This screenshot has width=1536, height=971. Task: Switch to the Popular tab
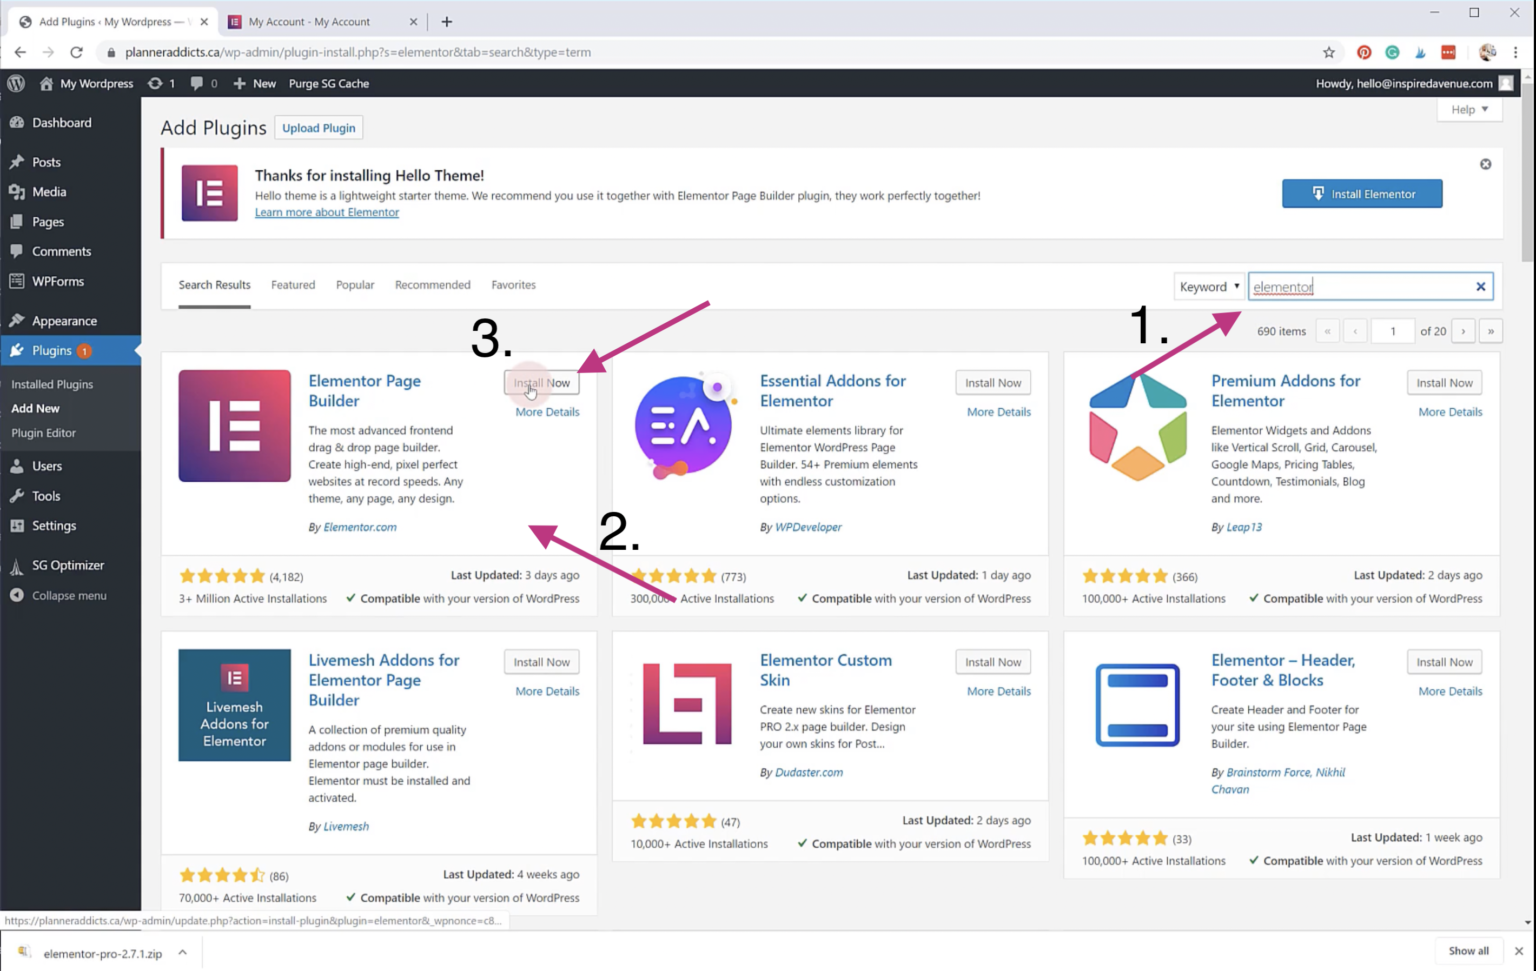[x=355, y=285]
